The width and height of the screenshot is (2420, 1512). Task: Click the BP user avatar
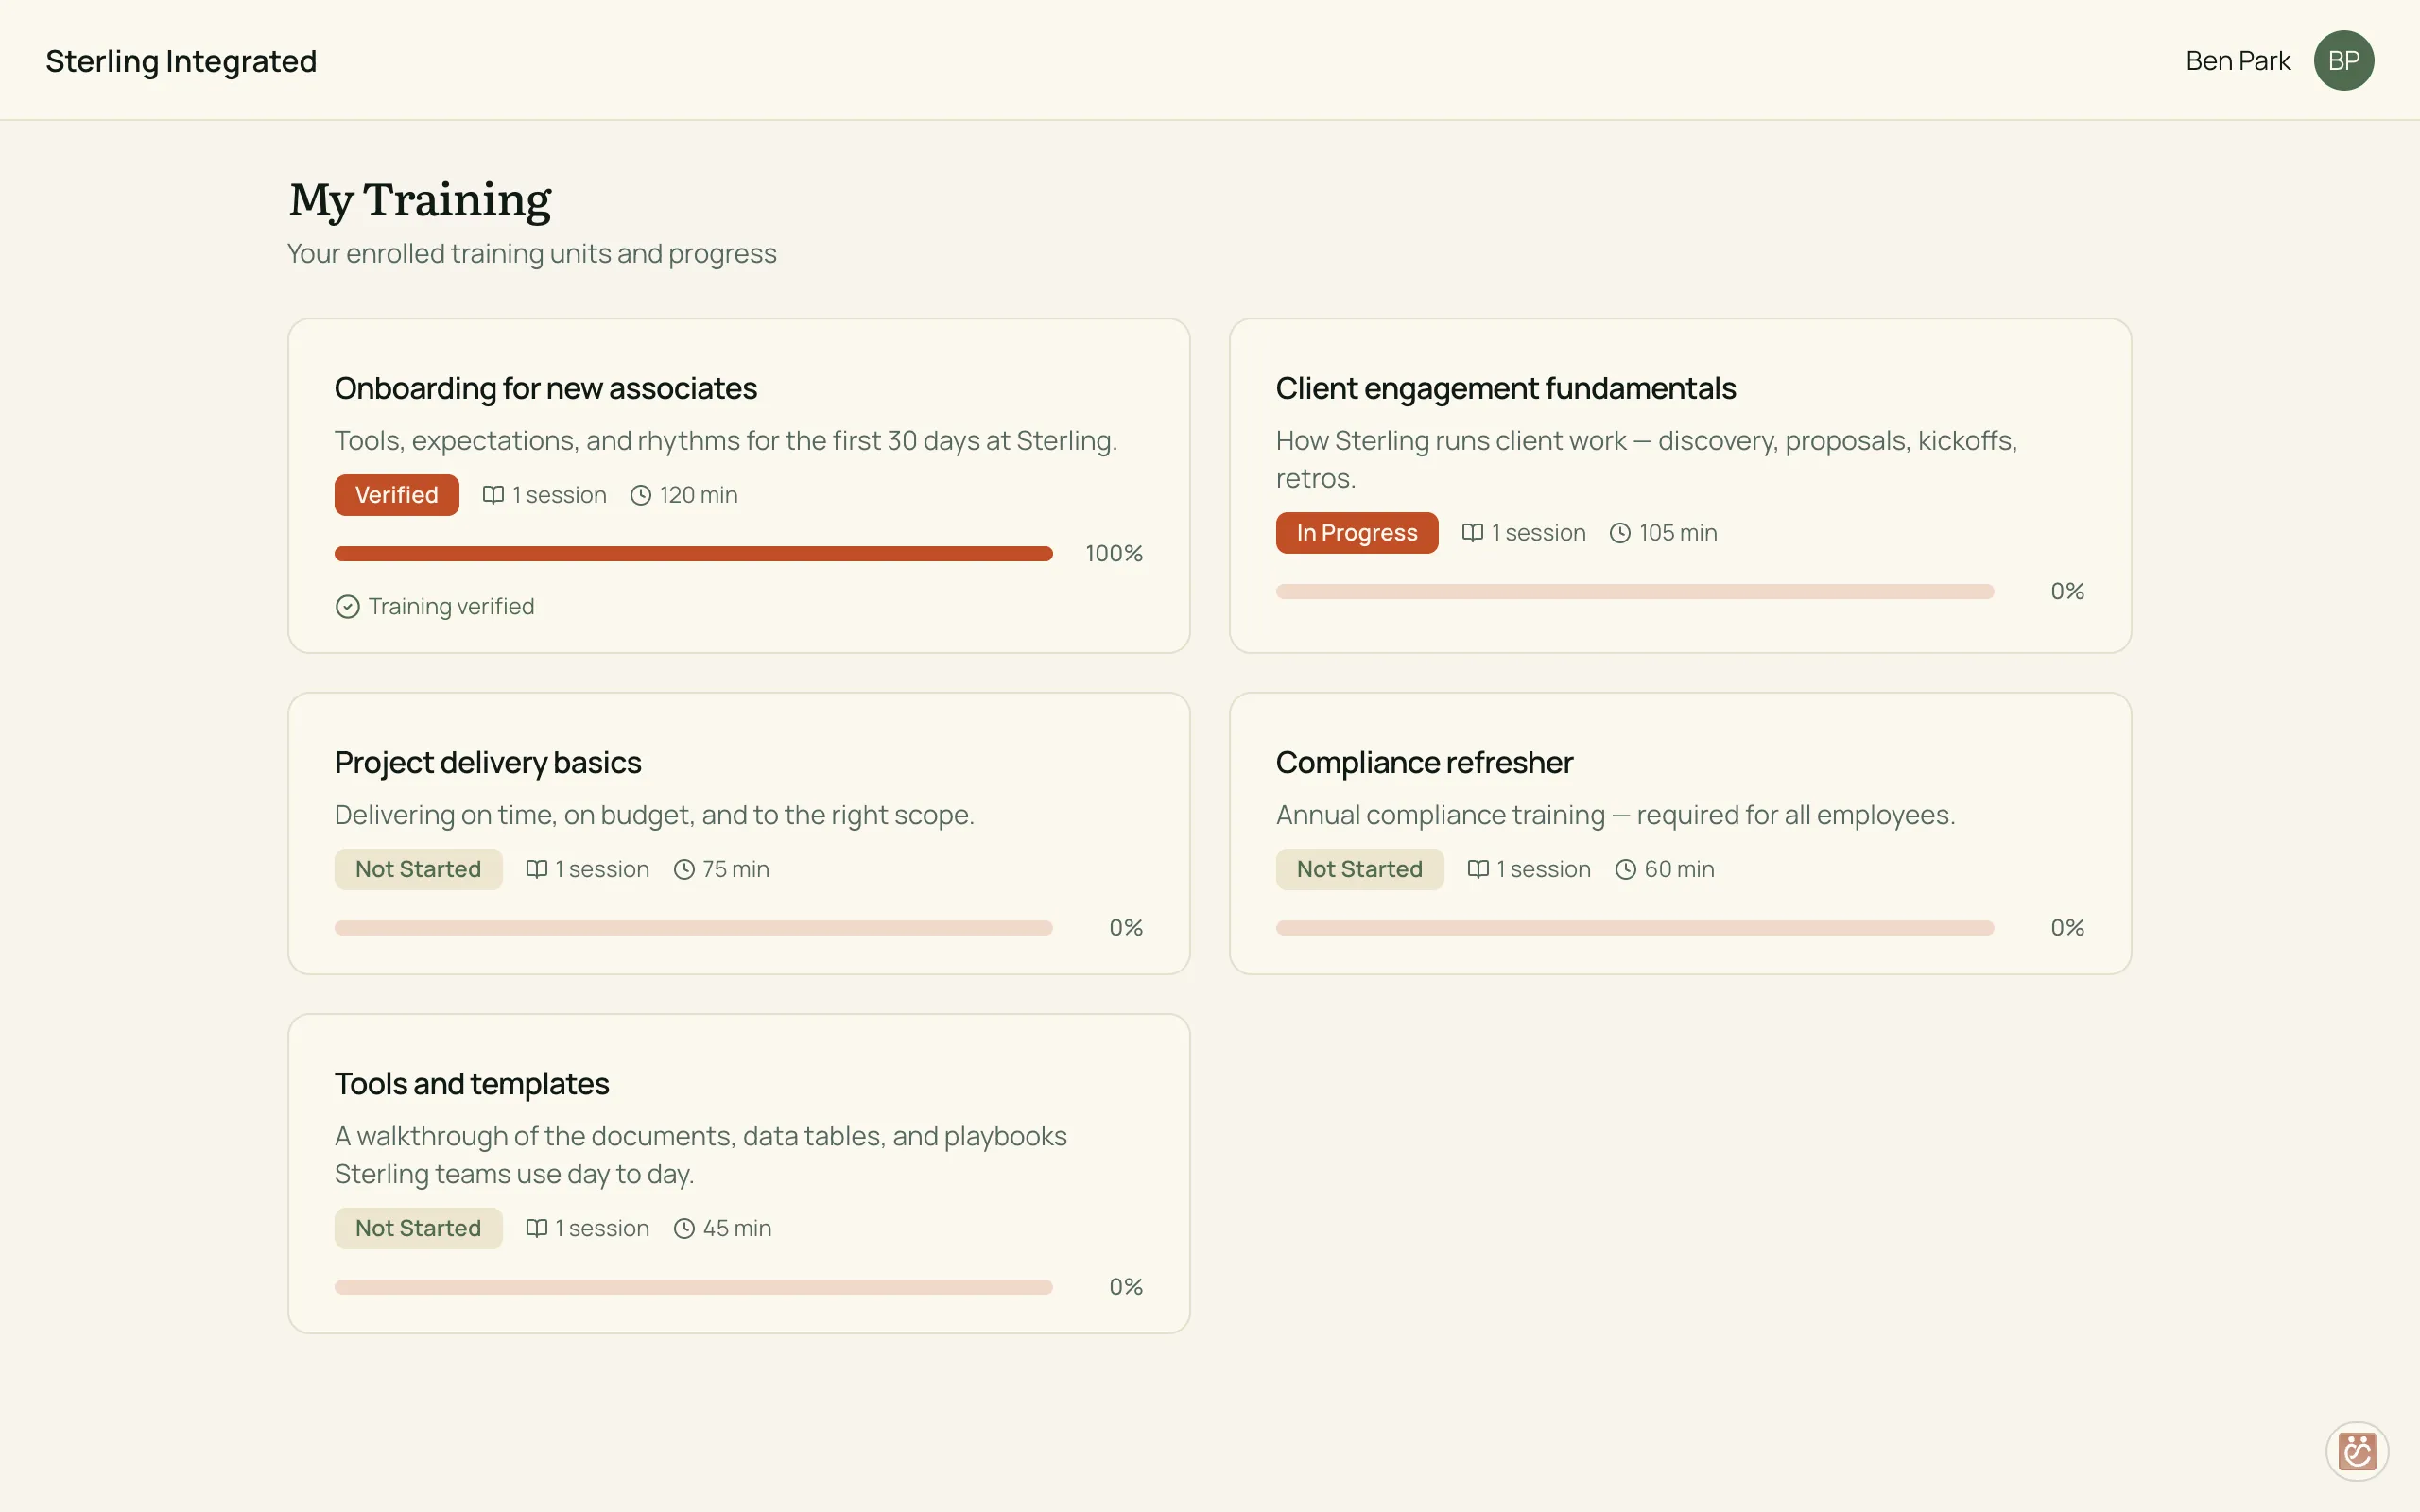(x=2343, y=60)
